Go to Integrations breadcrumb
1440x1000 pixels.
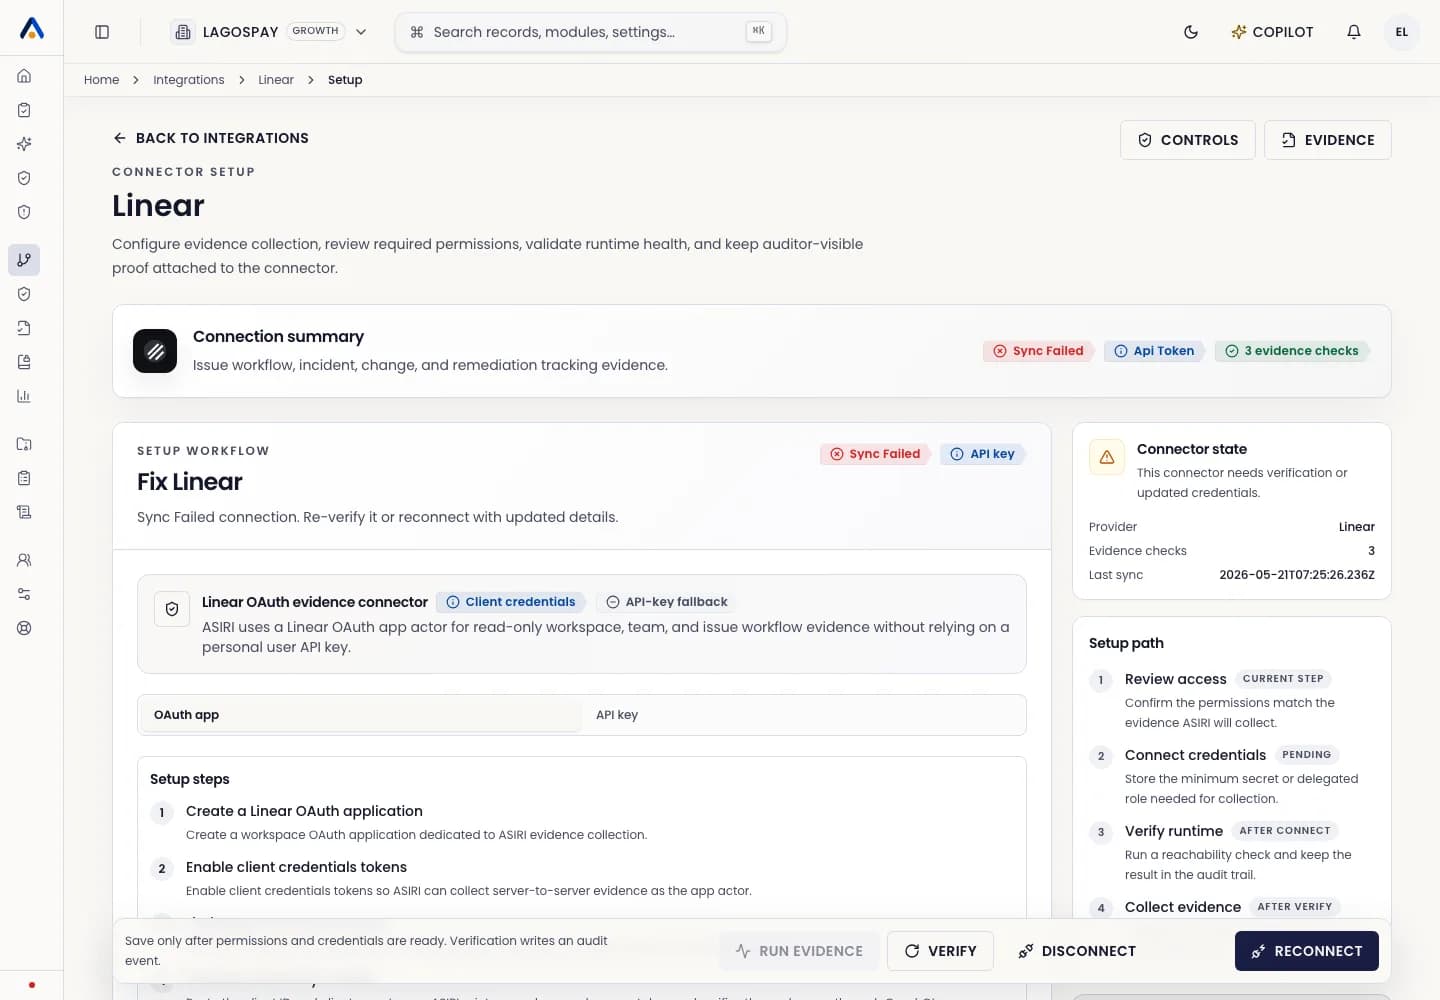[x=189, y=80]
